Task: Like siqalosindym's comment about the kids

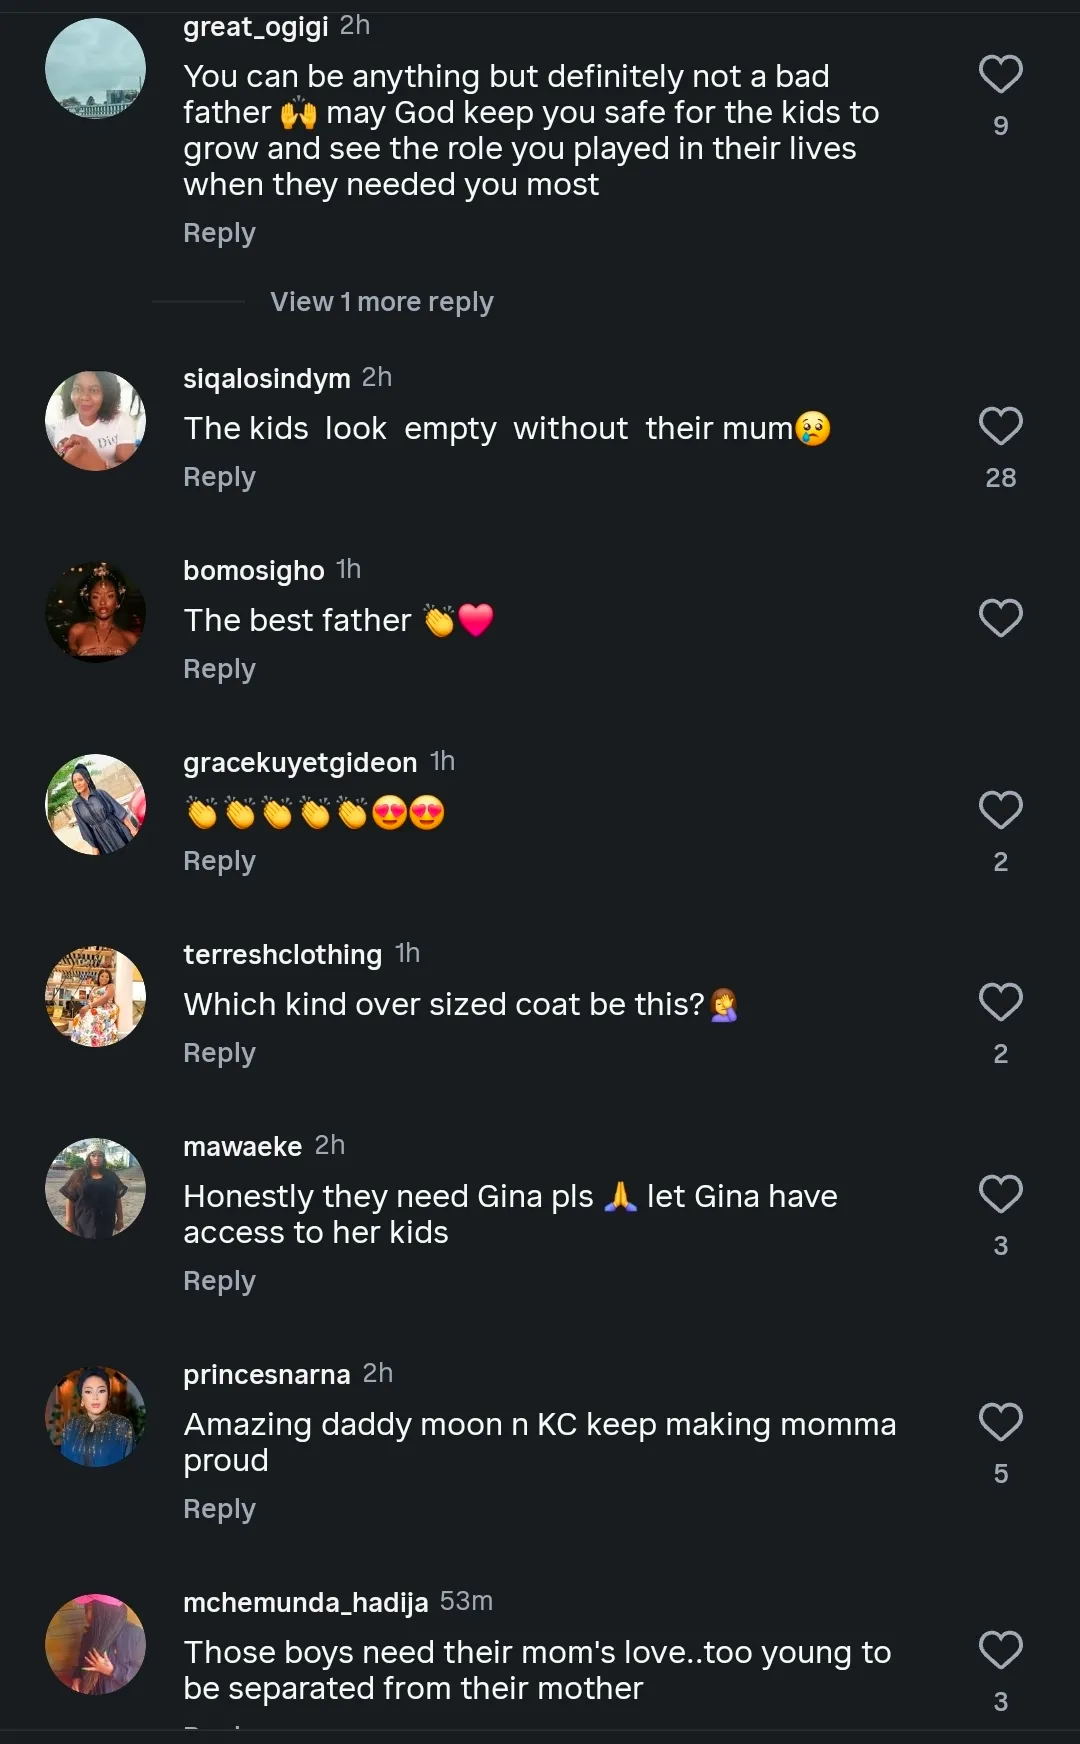Action: pyautogui.click(x=1000, y=426)
